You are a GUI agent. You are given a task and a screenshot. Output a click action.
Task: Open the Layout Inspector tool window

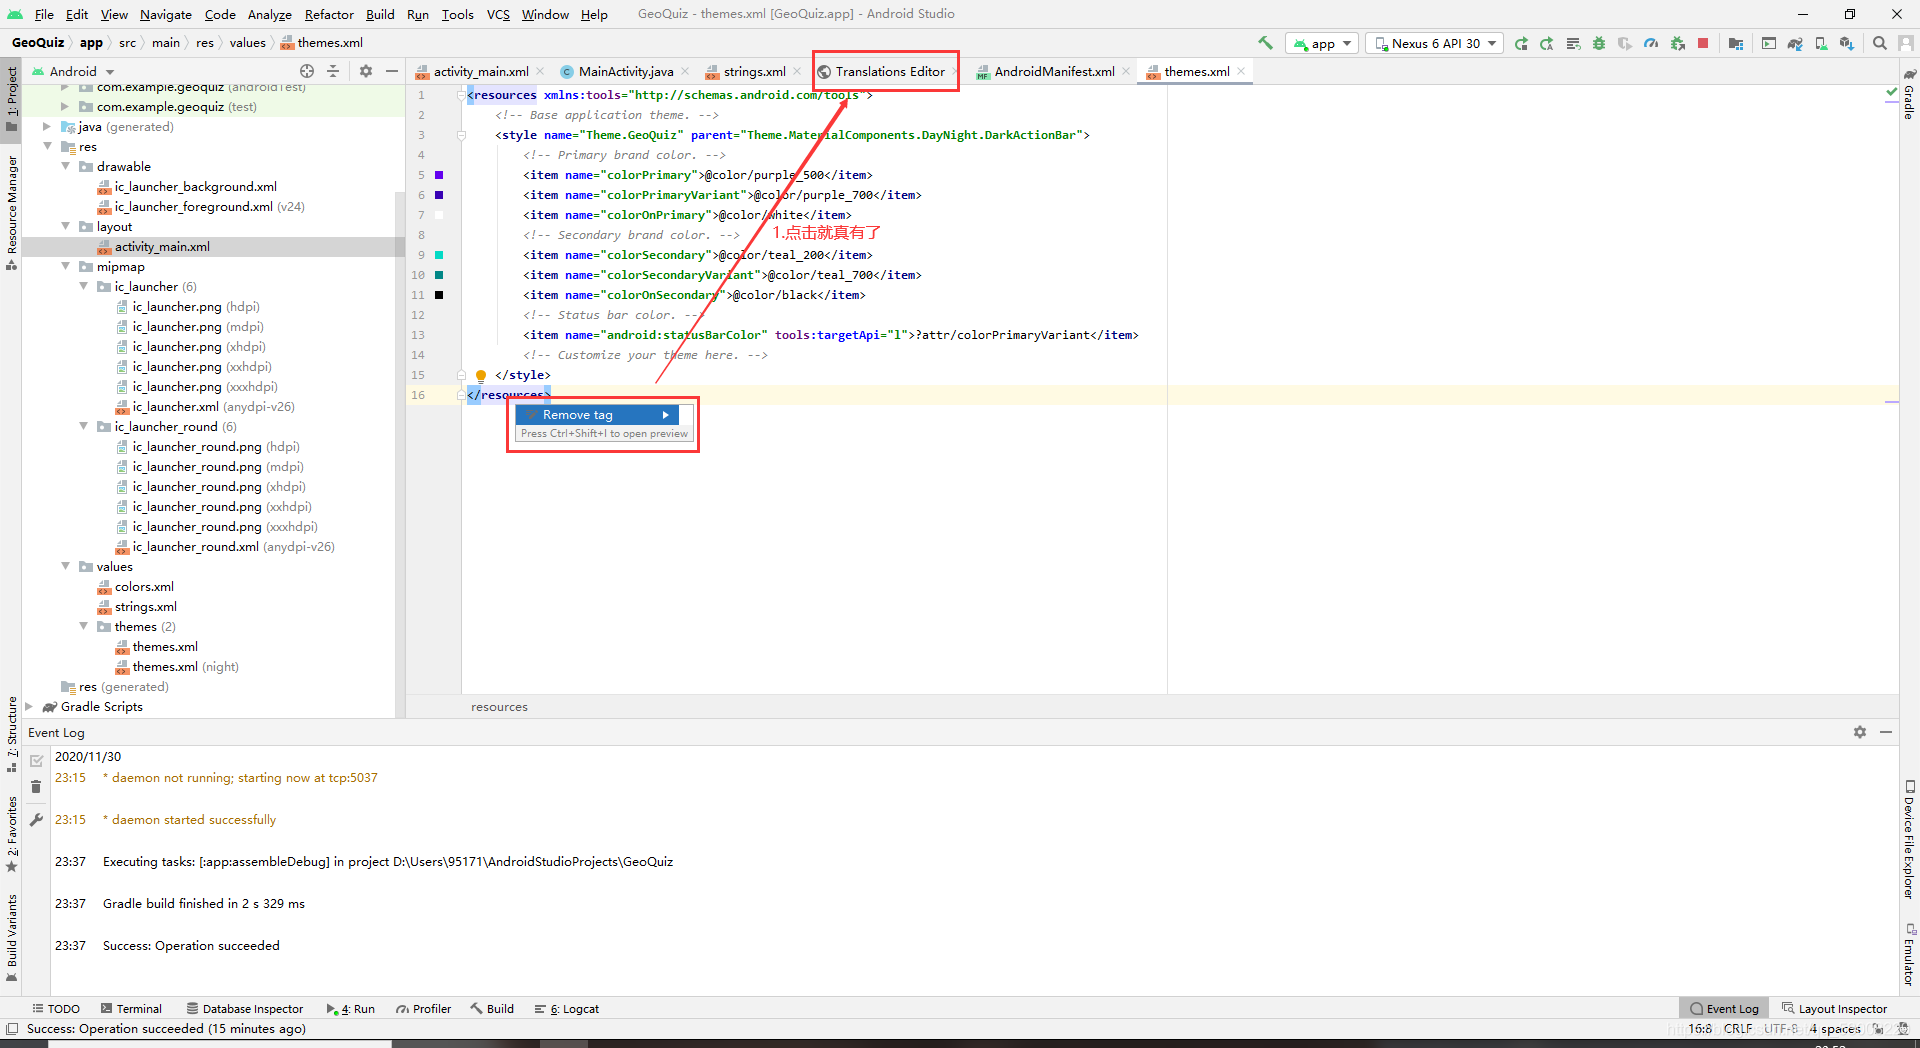click(1835, 1009)
